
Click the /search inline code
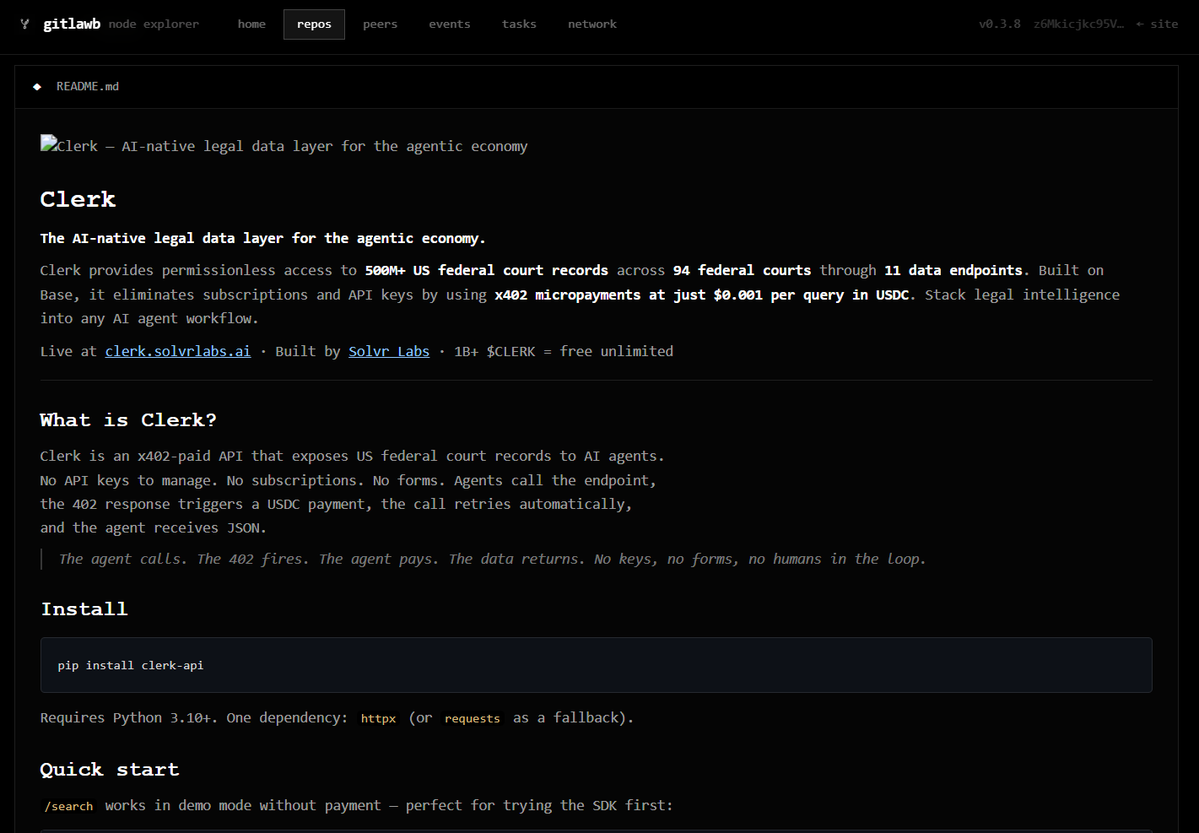pyautogui.click(x=69, y=806)
